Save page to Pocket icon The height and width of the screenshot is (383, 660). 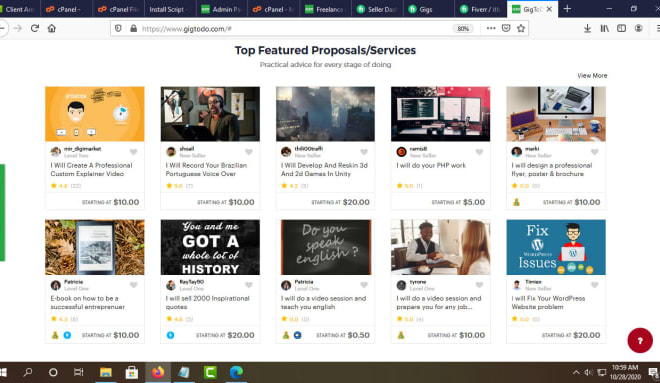pos(506,28)
